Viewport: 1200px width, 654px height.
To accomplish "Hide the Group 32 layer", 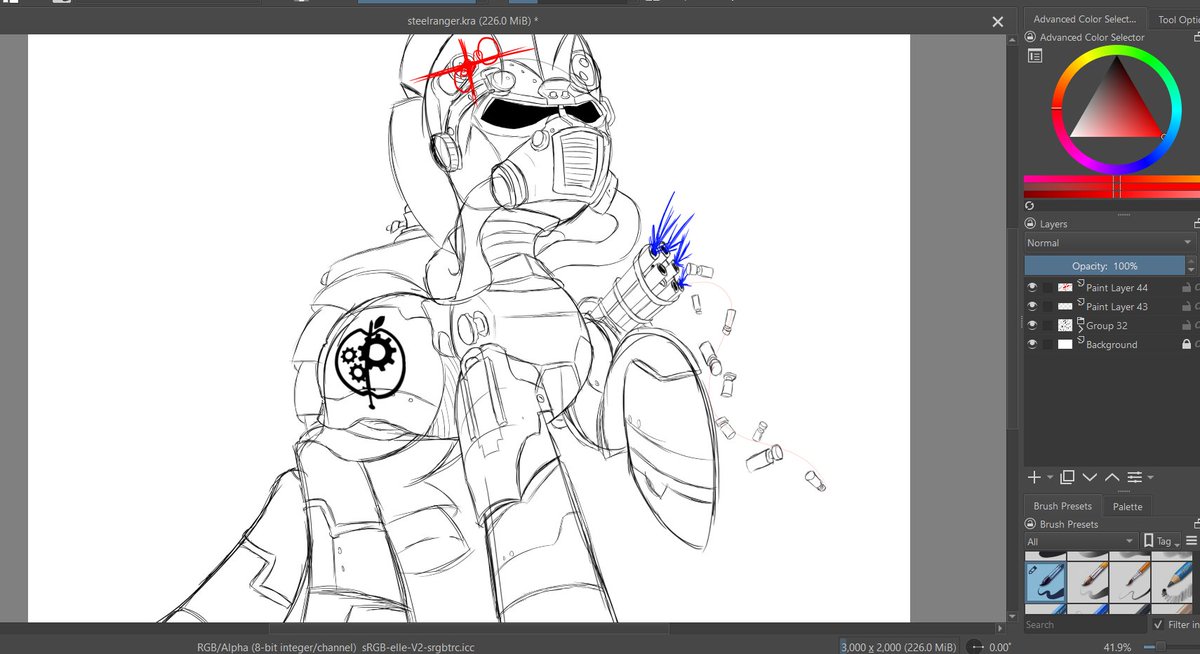I will (x=1033, y=325).
